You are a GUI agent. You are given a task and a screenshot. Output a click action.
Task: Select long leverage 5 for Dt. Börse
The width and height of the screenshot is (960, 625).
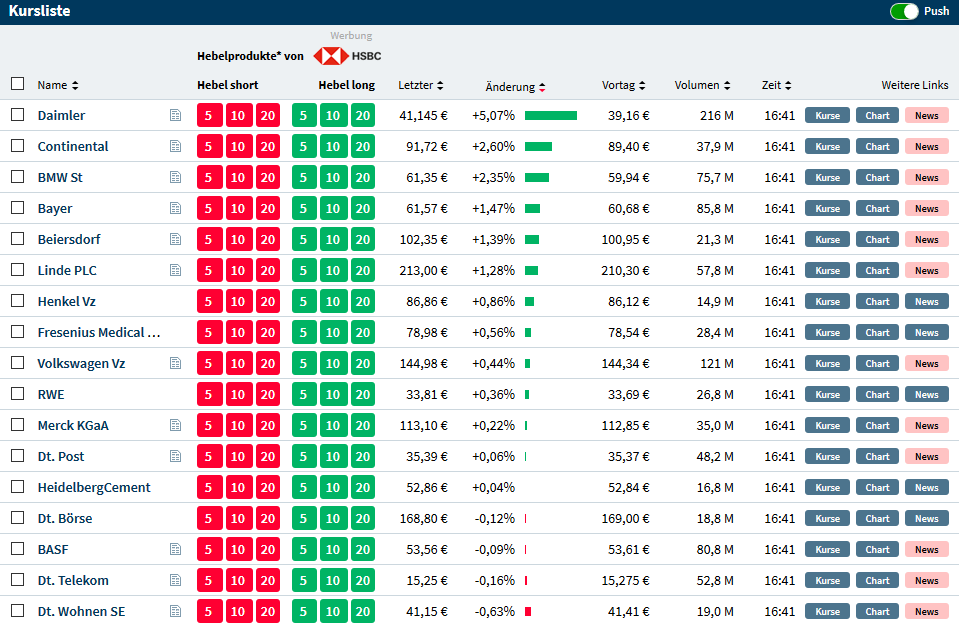point(304,518)
